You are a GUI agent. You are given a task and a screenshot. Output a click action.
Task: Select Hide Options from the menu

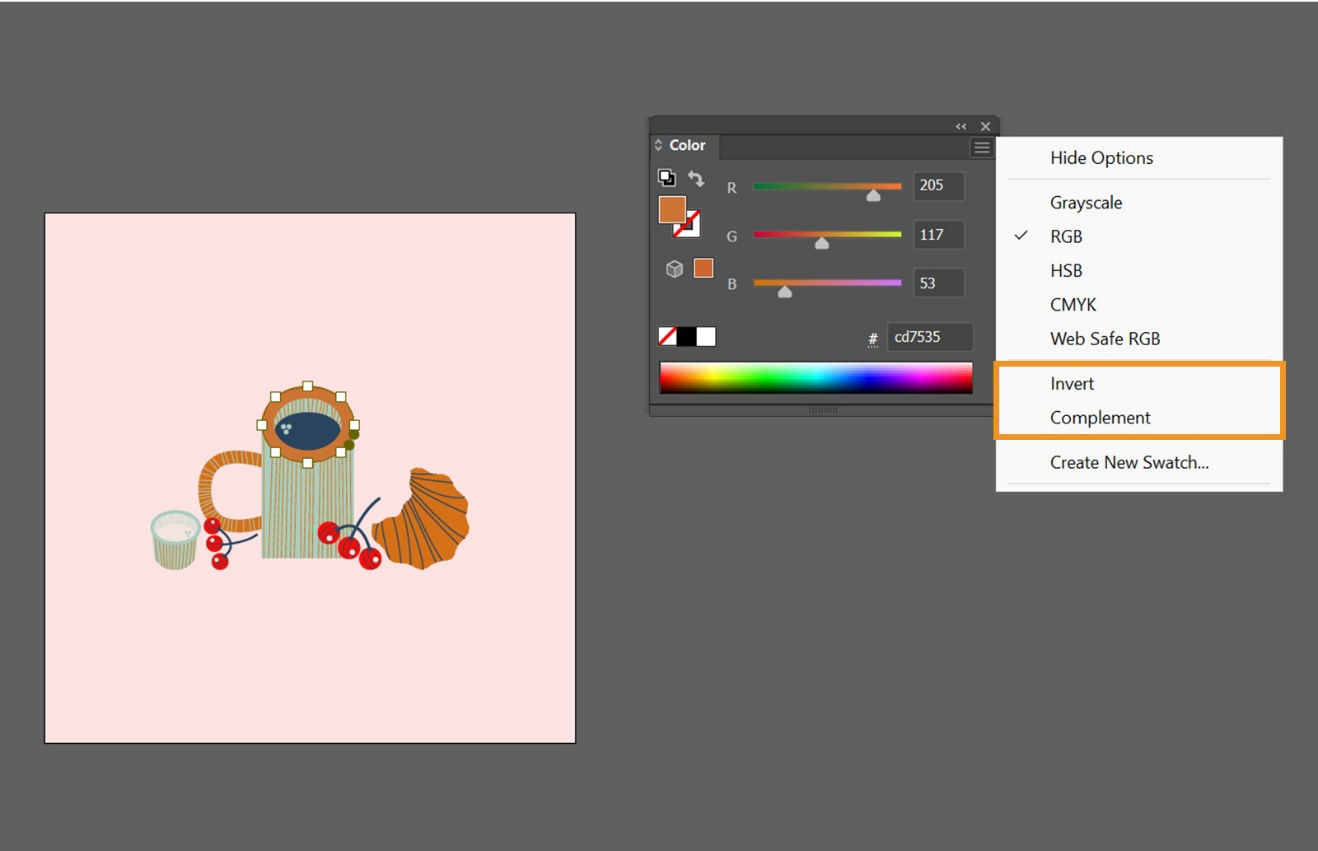click(1101, 158)
